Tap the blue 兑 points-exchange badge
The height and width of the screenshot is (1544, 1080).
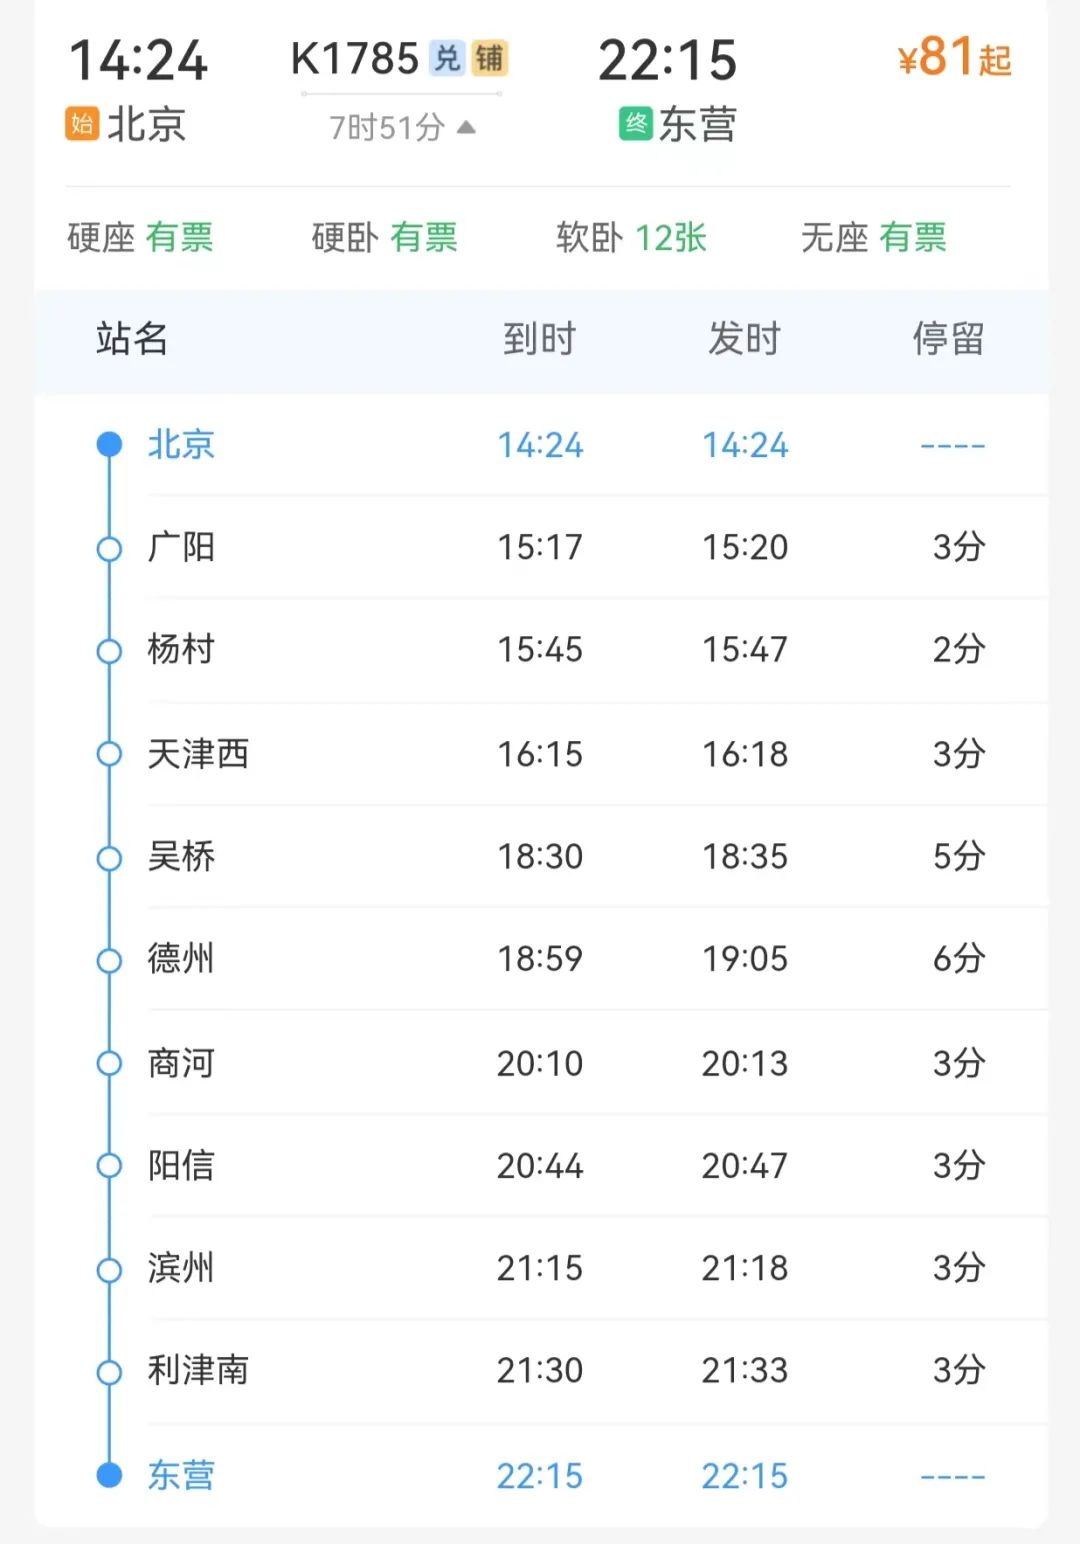[447, 58]
